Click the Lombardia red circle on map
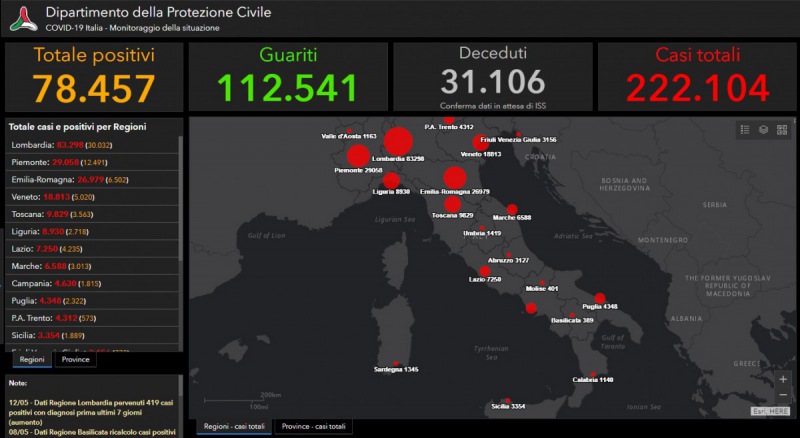Viewport: 800px width, 438px height. [x=398, y=142]
